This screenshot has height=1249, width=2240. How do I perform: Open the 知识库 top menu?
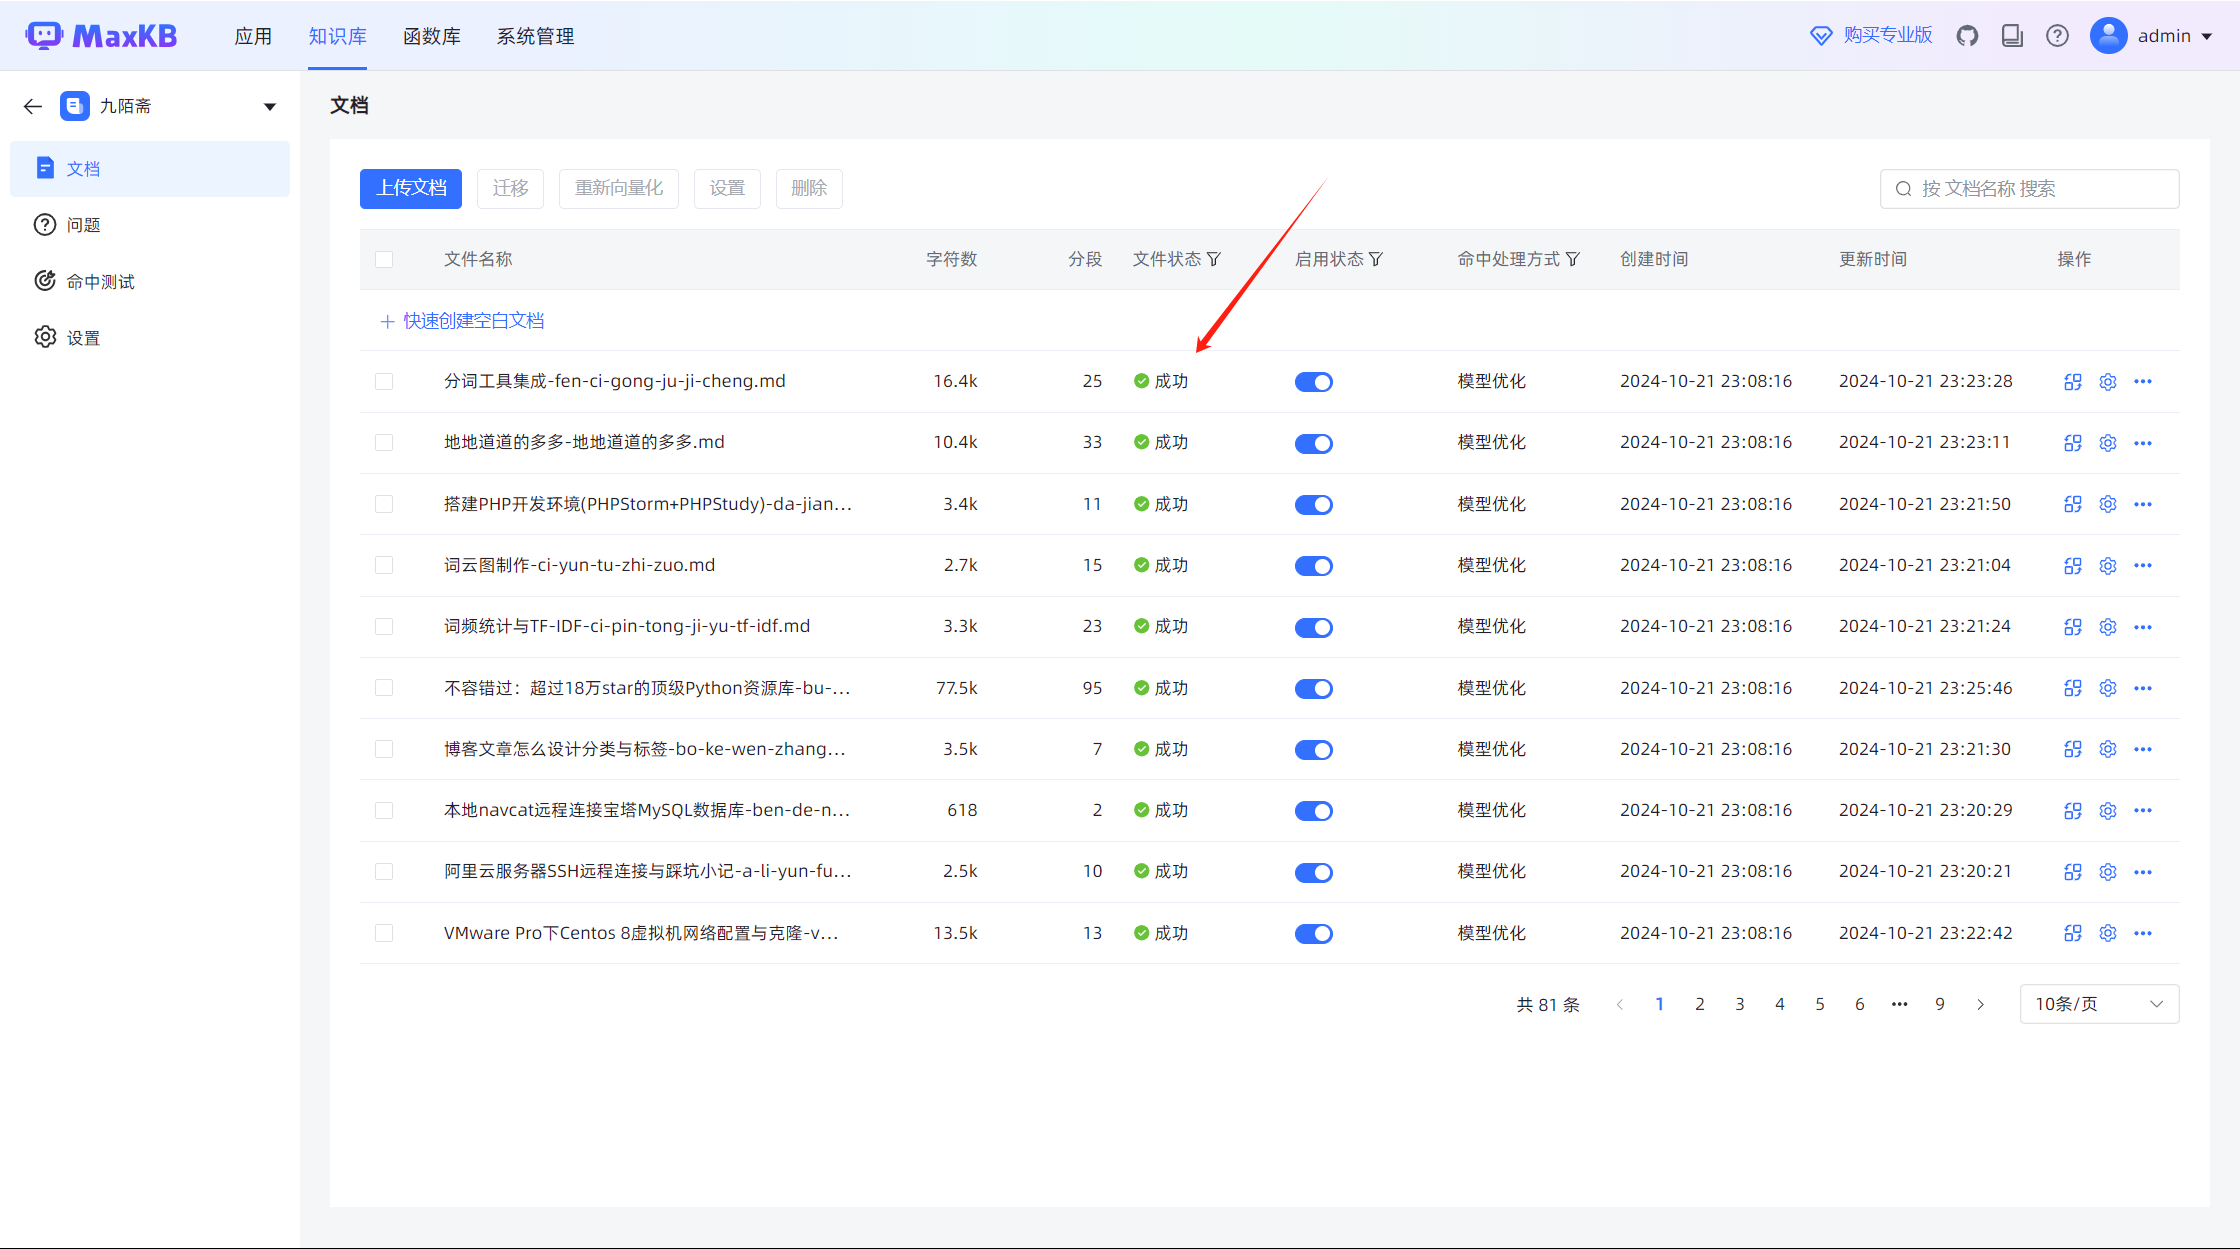point(337,36)
